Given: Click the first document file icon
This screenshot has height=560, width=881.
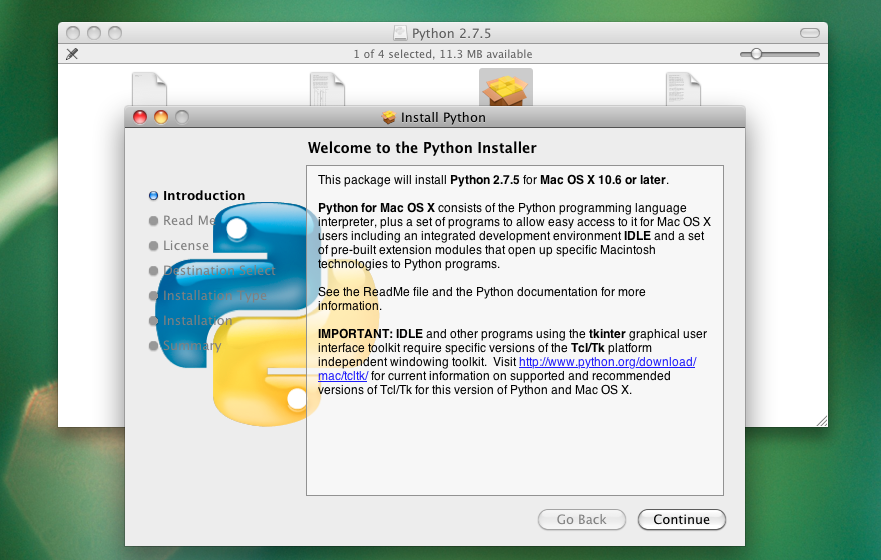Looking at the screenshot, I should (149, 89).
